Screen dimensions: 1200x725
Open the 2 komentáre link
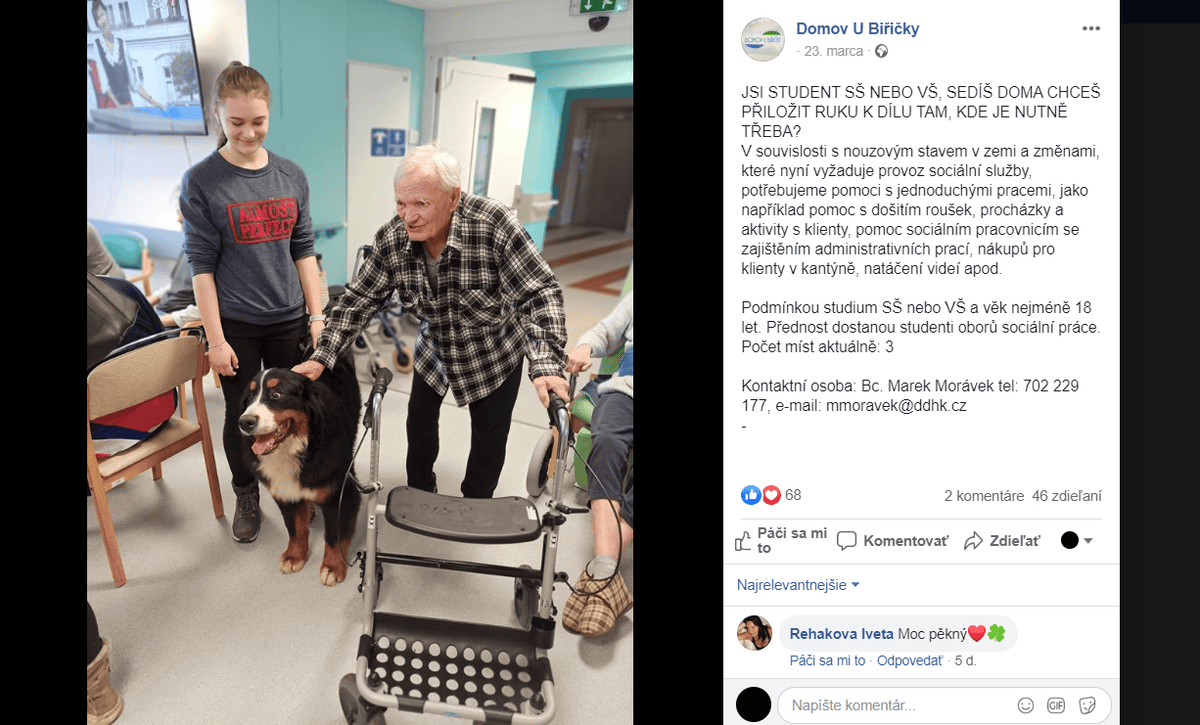[x=984, y=495]
